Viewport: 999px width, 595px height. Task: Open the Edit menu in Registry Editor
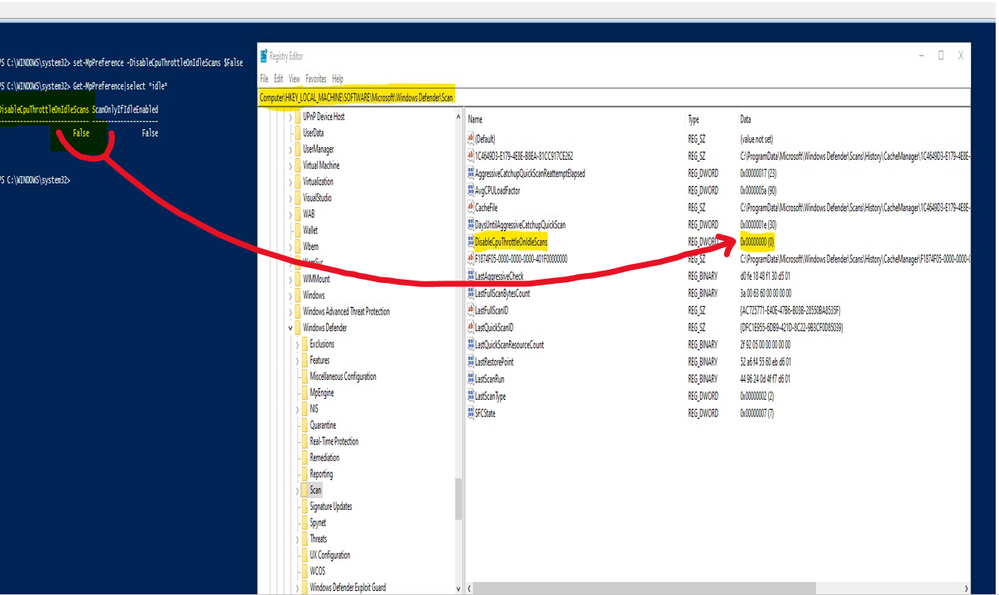[278, 79]
